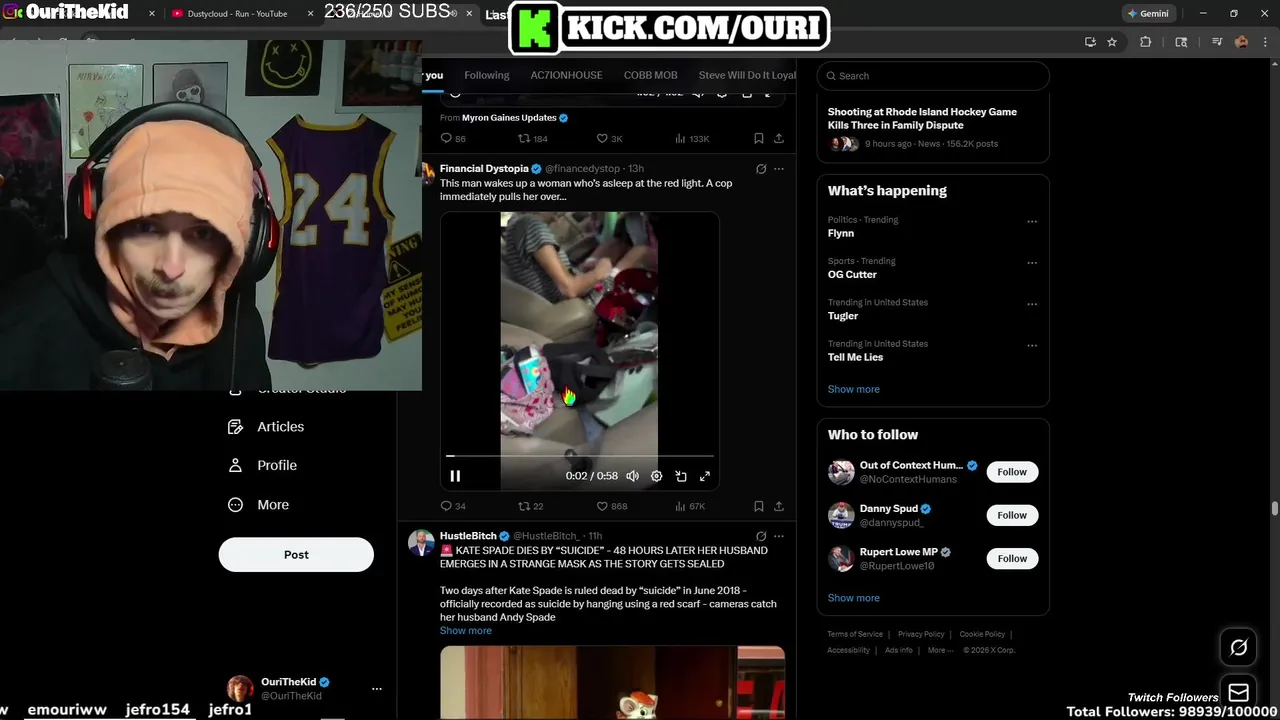Click the Post button

pyautogui.click(x=296, y=555)
